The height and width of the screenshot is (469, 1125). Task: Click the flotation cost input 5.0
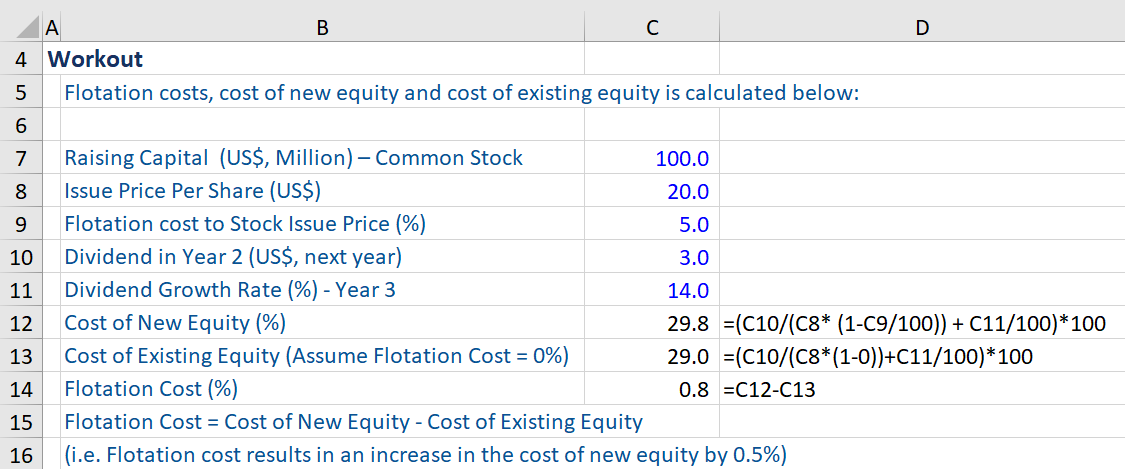click(693, 224)
